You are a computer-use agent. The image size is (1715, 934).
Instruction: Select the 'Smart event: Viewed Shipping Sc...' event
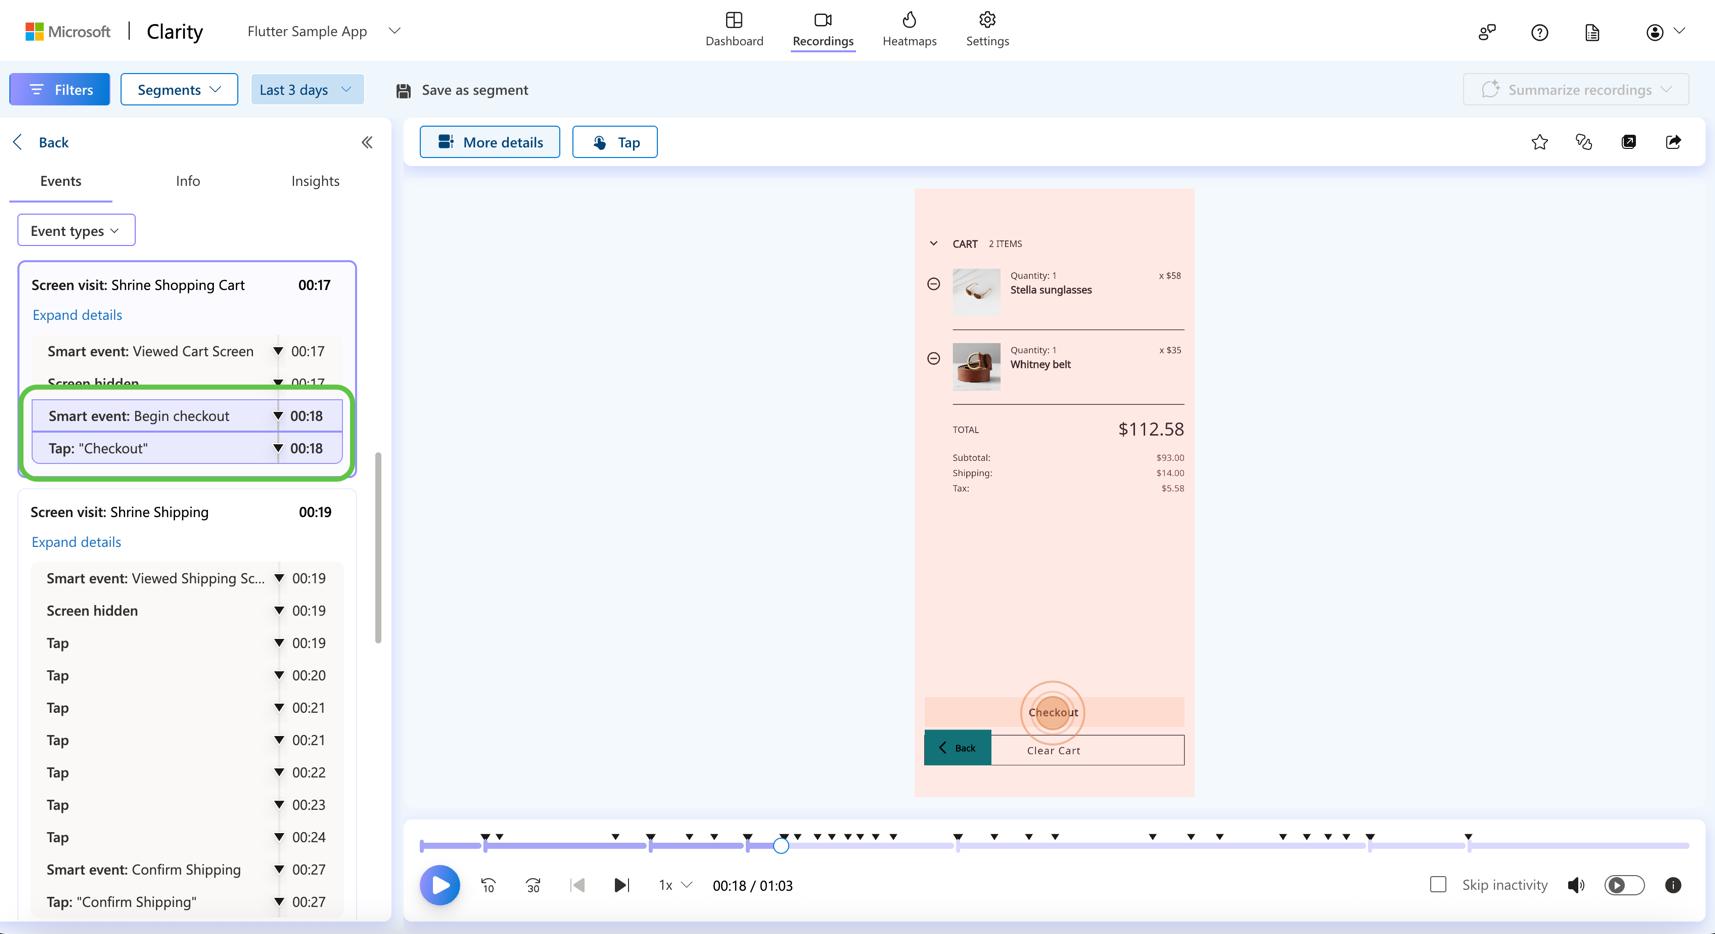click(x=187, y=578)
